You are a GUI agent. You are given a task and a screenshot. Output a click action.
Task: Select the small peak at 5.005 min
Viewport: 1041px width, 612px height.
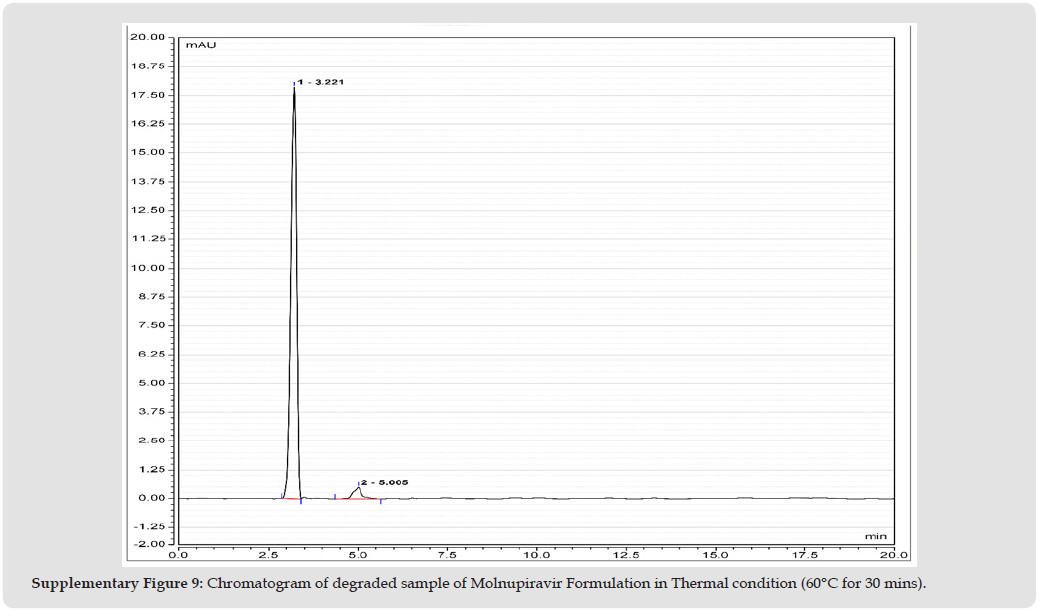(x=358, y=489)
